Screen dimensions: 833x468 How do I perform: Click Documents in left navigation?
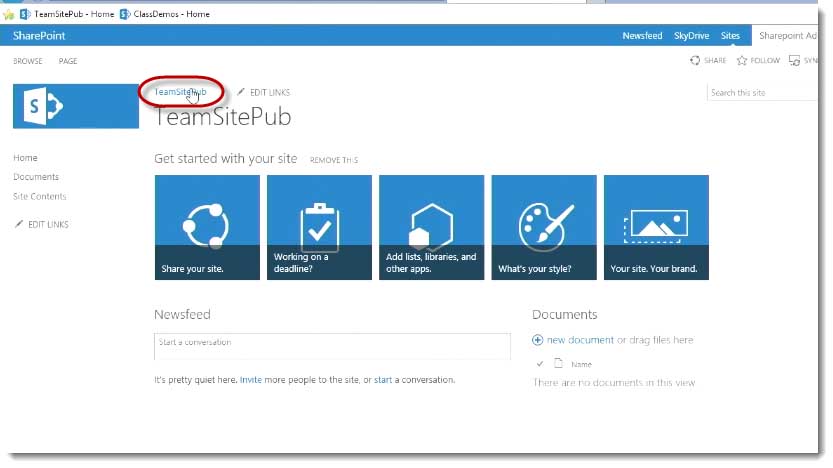tap(36, 177)
